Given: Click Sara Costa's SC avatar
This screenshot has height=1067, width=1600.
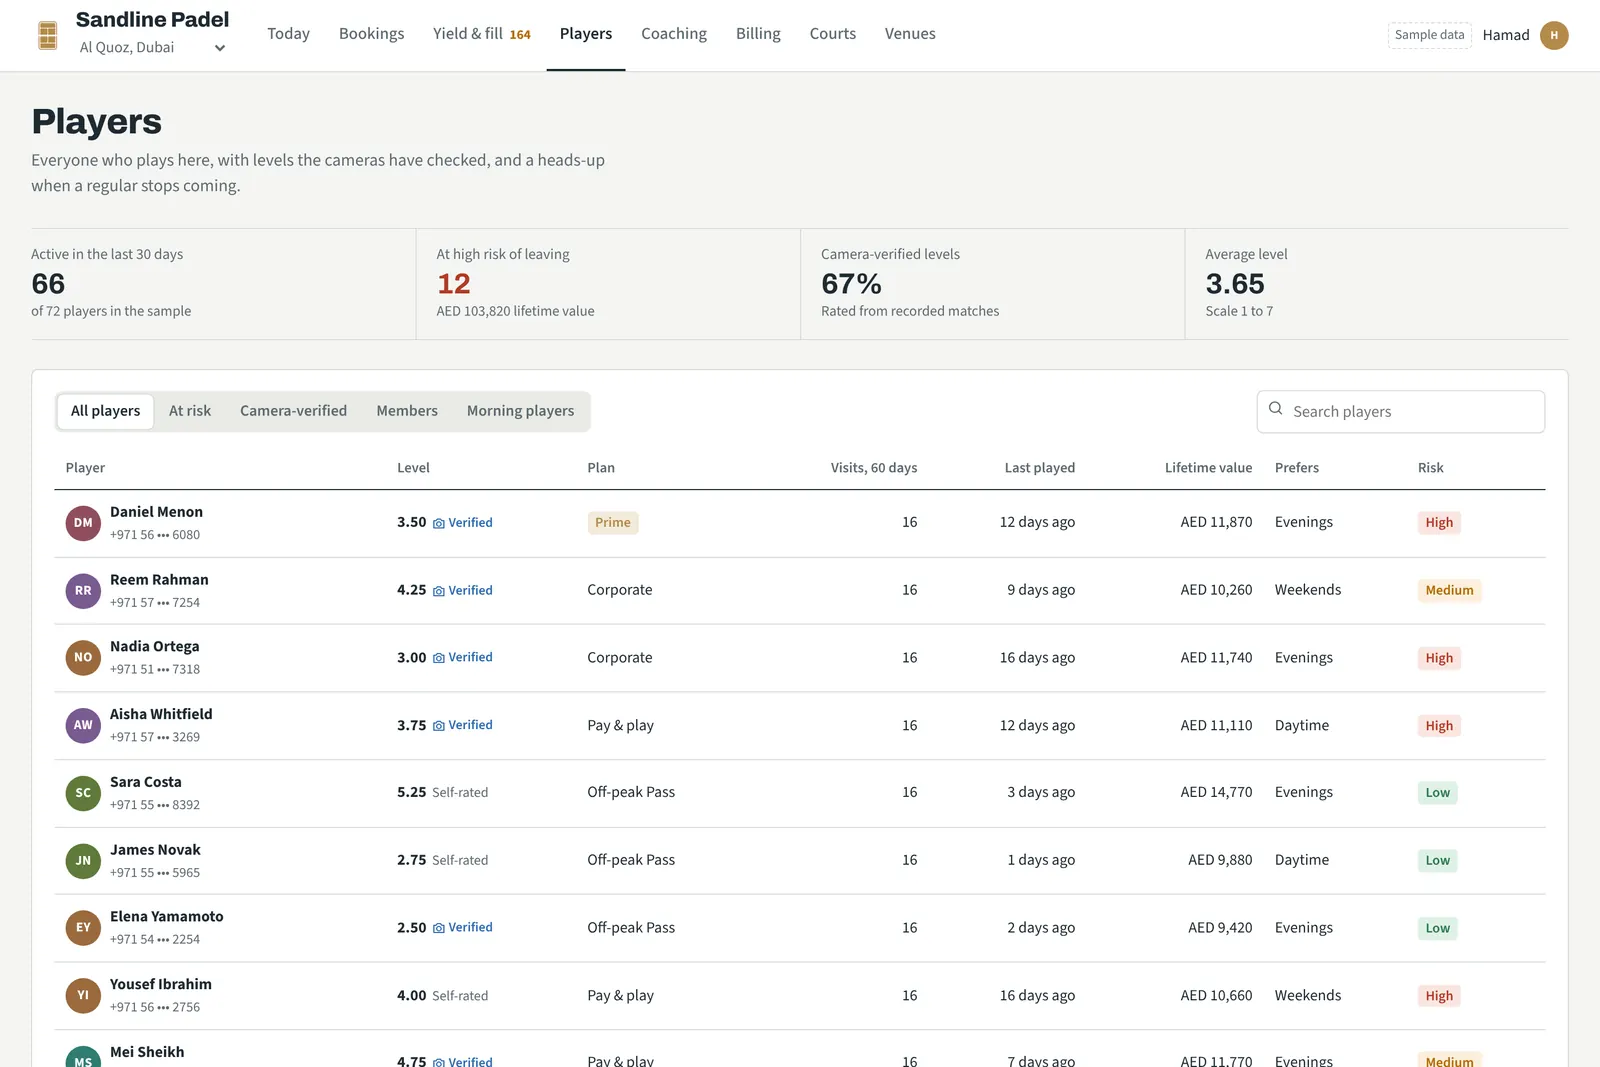Looking at the screenshot, I should pos(83,793).
